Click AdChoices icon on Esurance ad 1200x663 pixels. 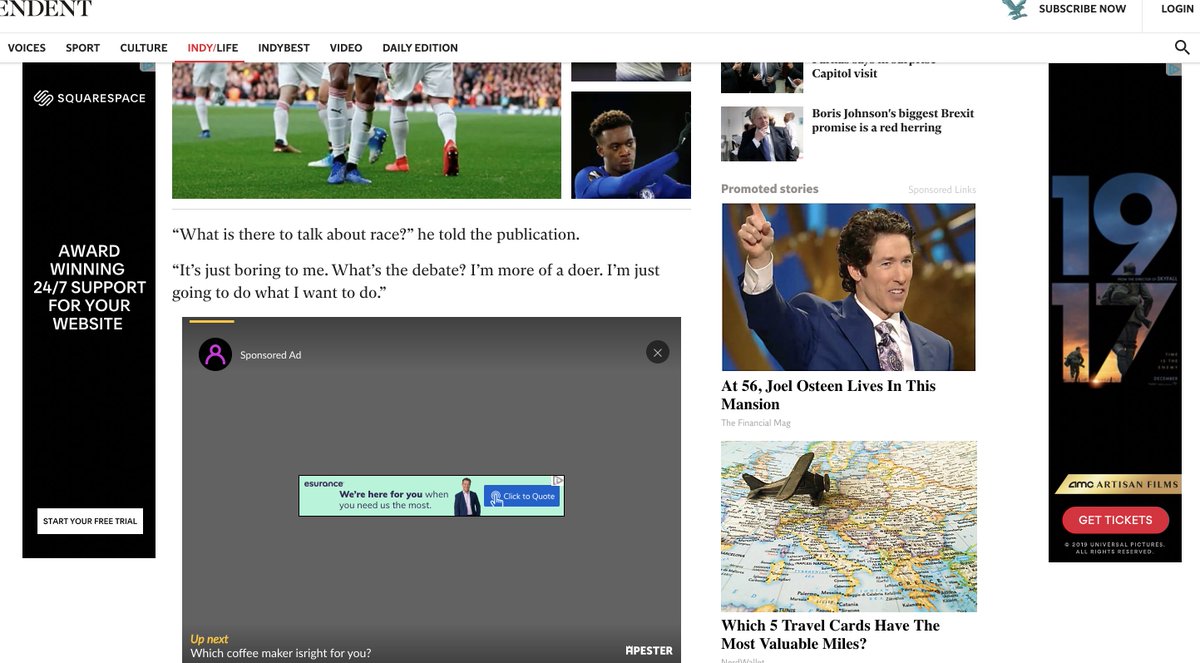(558, 481)
